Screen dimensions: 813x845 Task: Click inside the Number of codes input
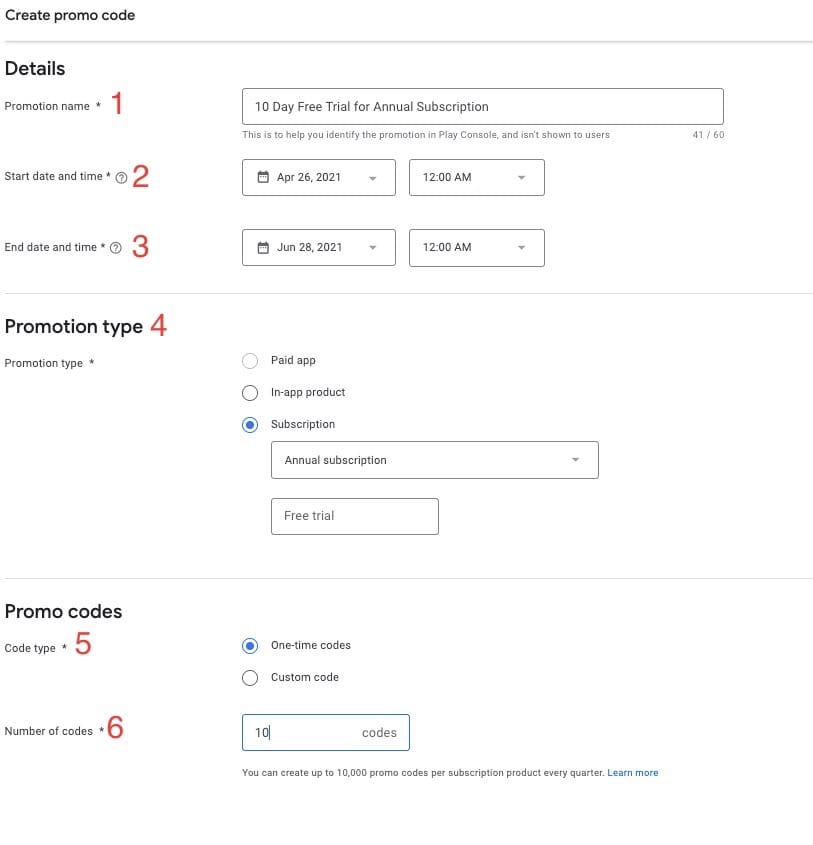click(x=300, y=732)
